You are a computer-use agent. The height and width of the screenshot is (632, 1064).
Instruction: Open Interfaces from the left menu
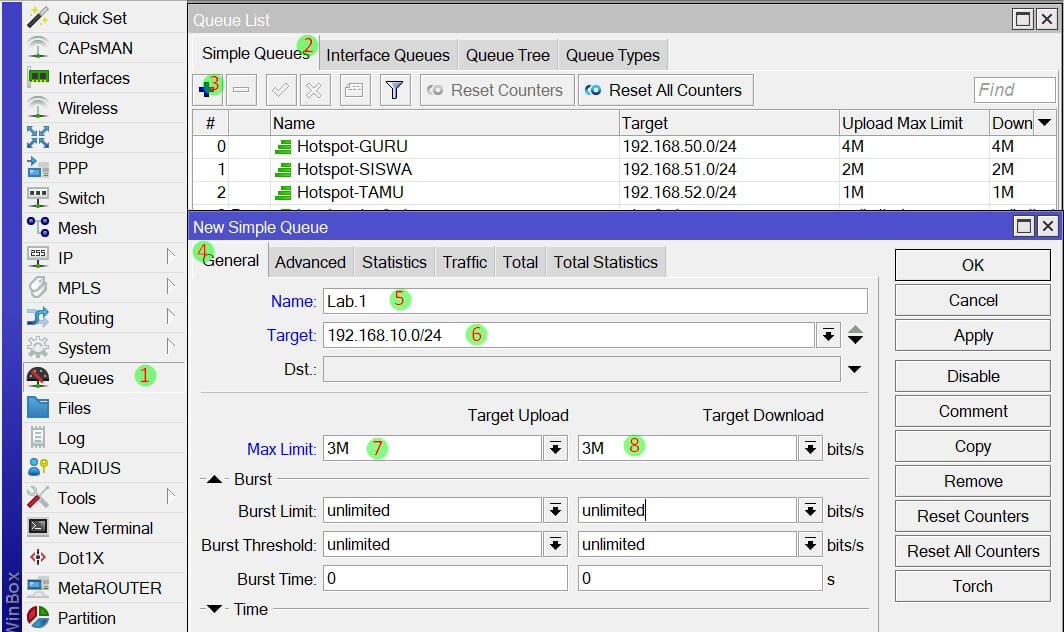(x=93, y=78)
